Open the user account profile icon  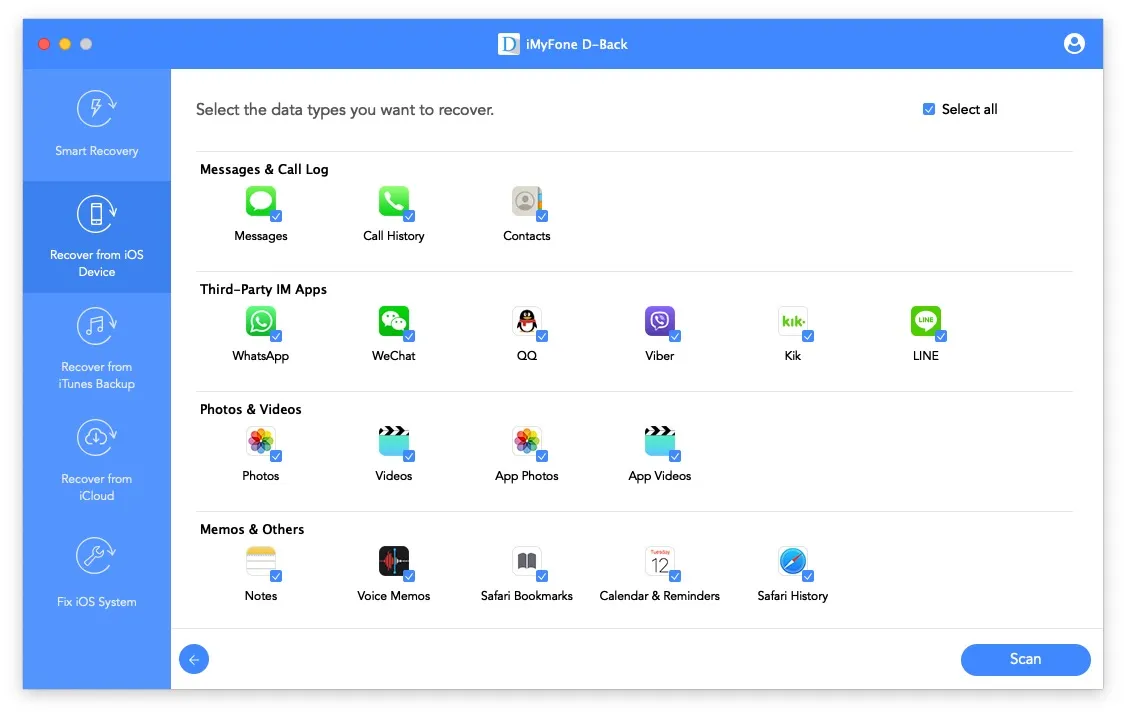1074,43
